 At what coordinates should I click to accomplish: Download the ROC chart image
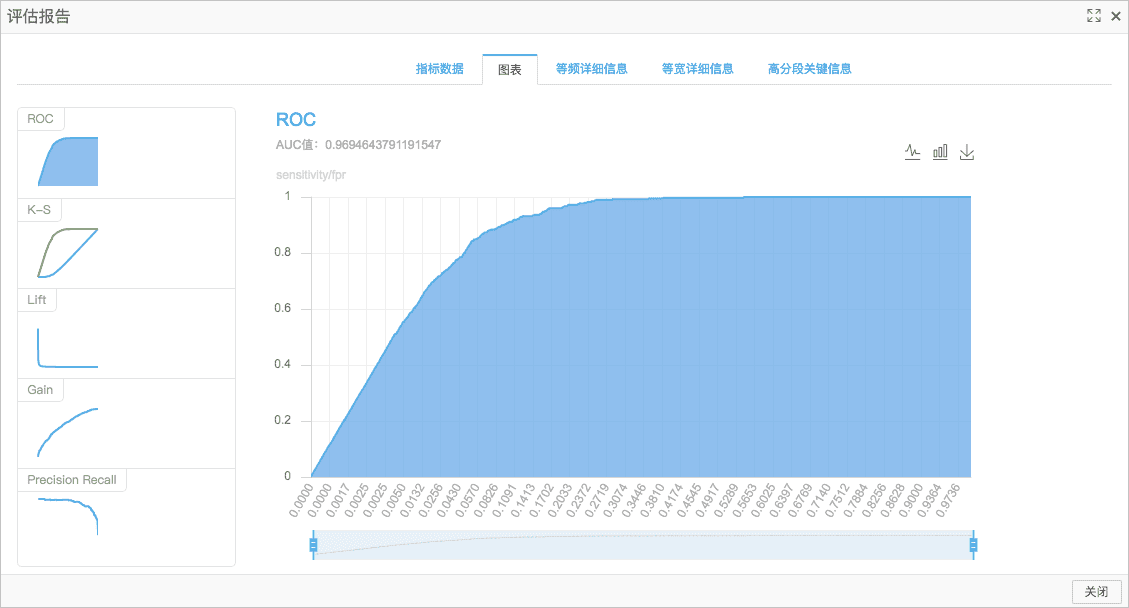pos(967,152)
